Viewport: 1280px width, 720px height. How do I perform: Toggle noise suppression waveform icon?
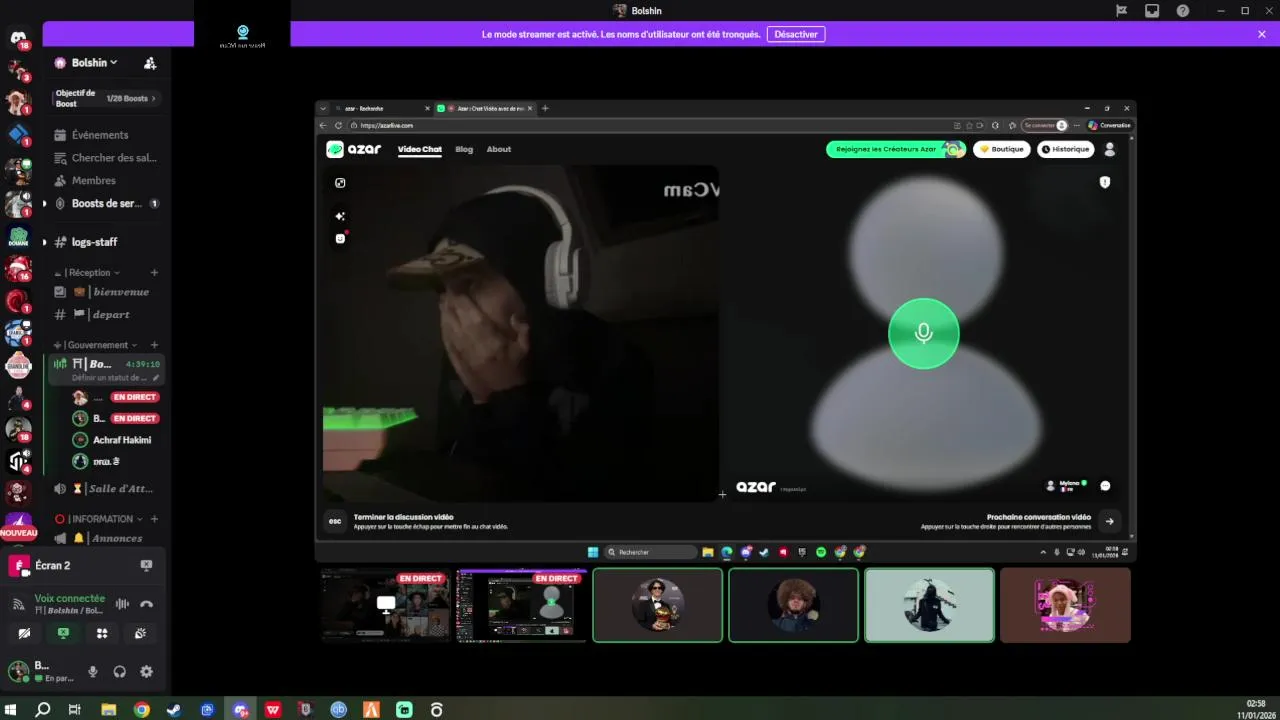click(x=122, y=604)
